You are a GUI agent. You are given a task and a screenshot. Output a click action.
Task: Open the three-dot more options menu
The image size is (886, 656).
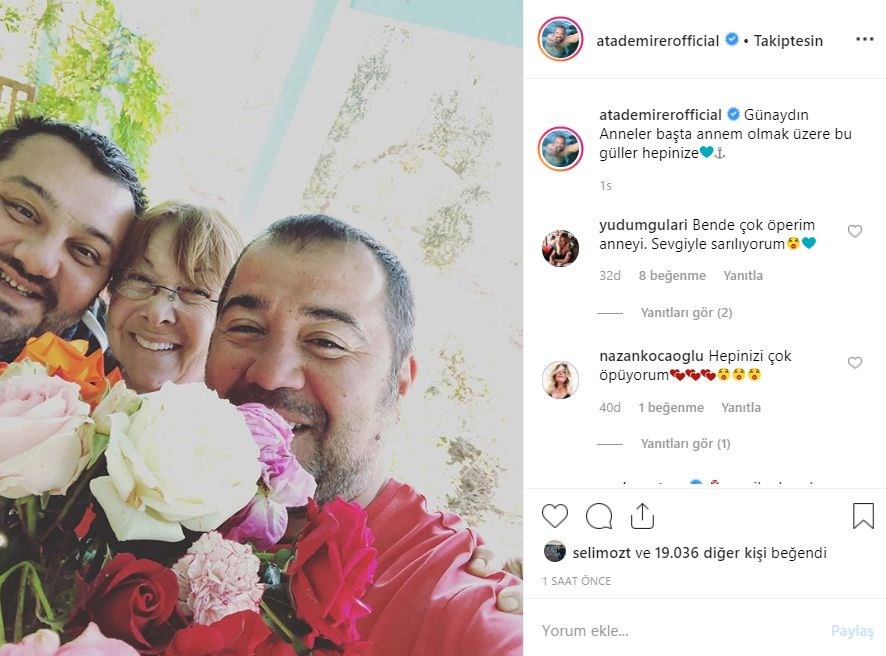865,39
